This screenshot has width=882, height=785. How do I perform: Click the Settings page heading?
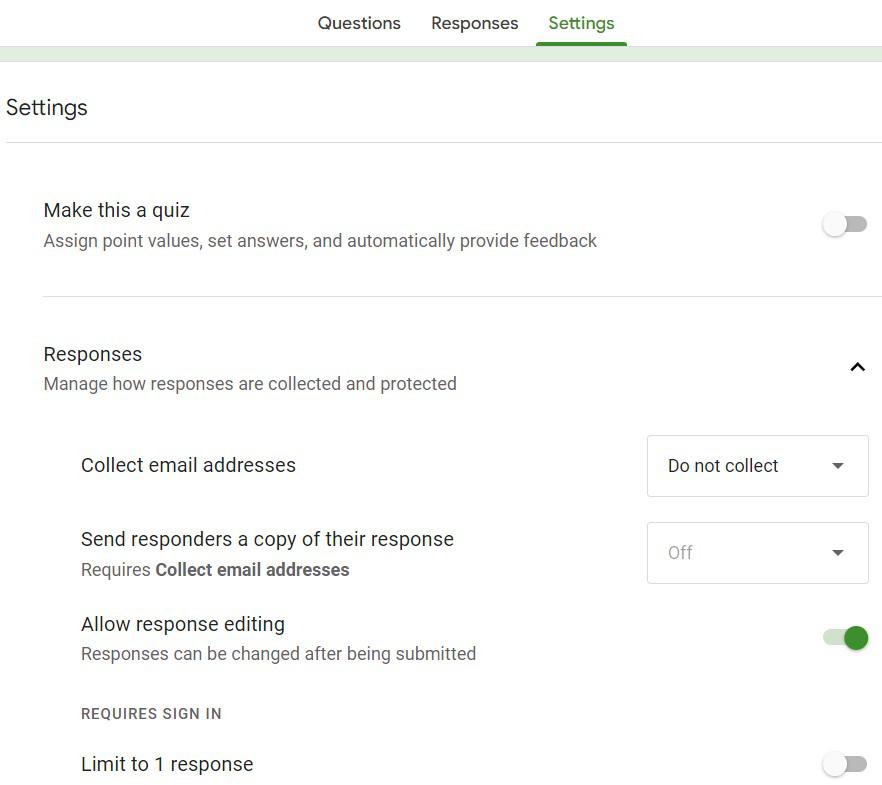(47, 108)
